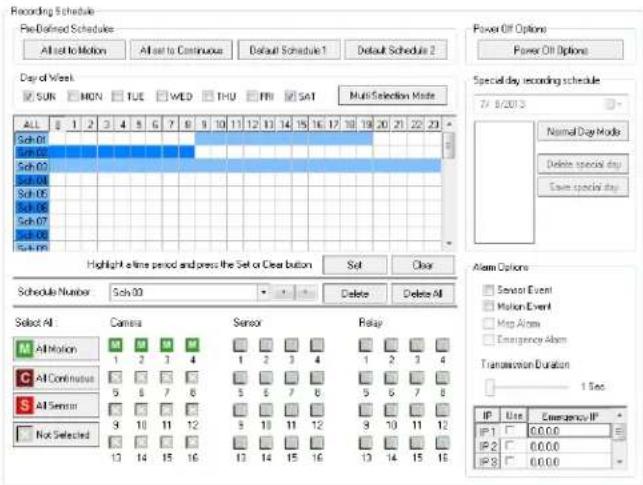This screenshot has width=643, height=485.
Task: Select Relay 10 icon
Action: click(391, 410)
